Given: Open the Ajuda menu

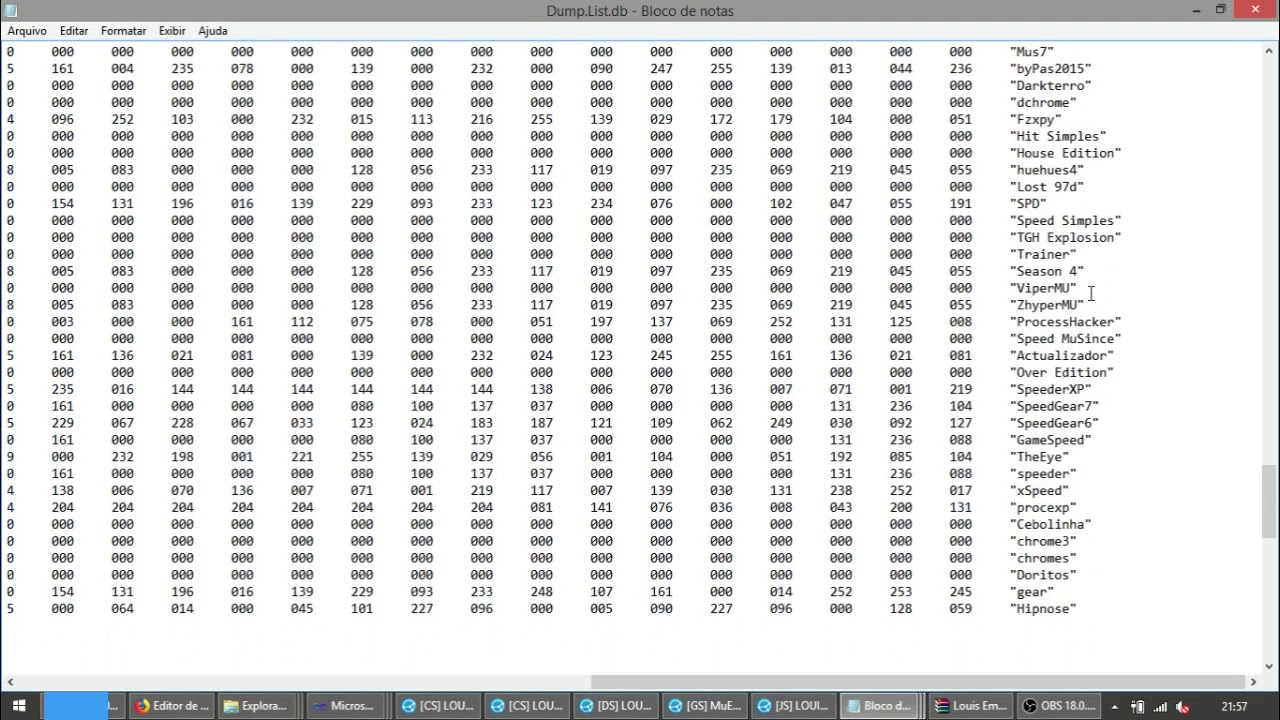Looking at the screenshot, I should pos(212,31).
